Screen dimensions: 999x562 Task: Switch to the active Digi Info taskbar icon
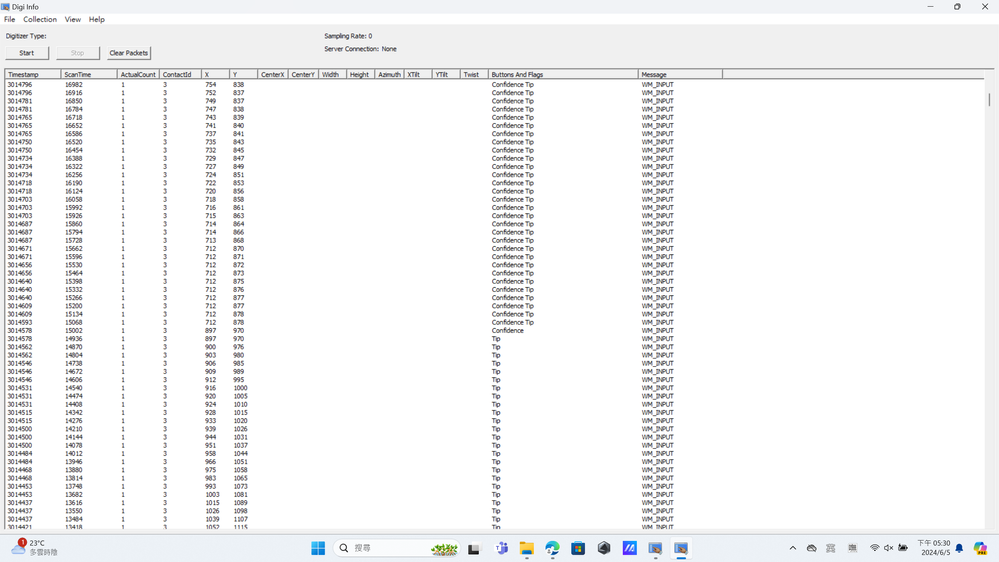tap(681, 548)
